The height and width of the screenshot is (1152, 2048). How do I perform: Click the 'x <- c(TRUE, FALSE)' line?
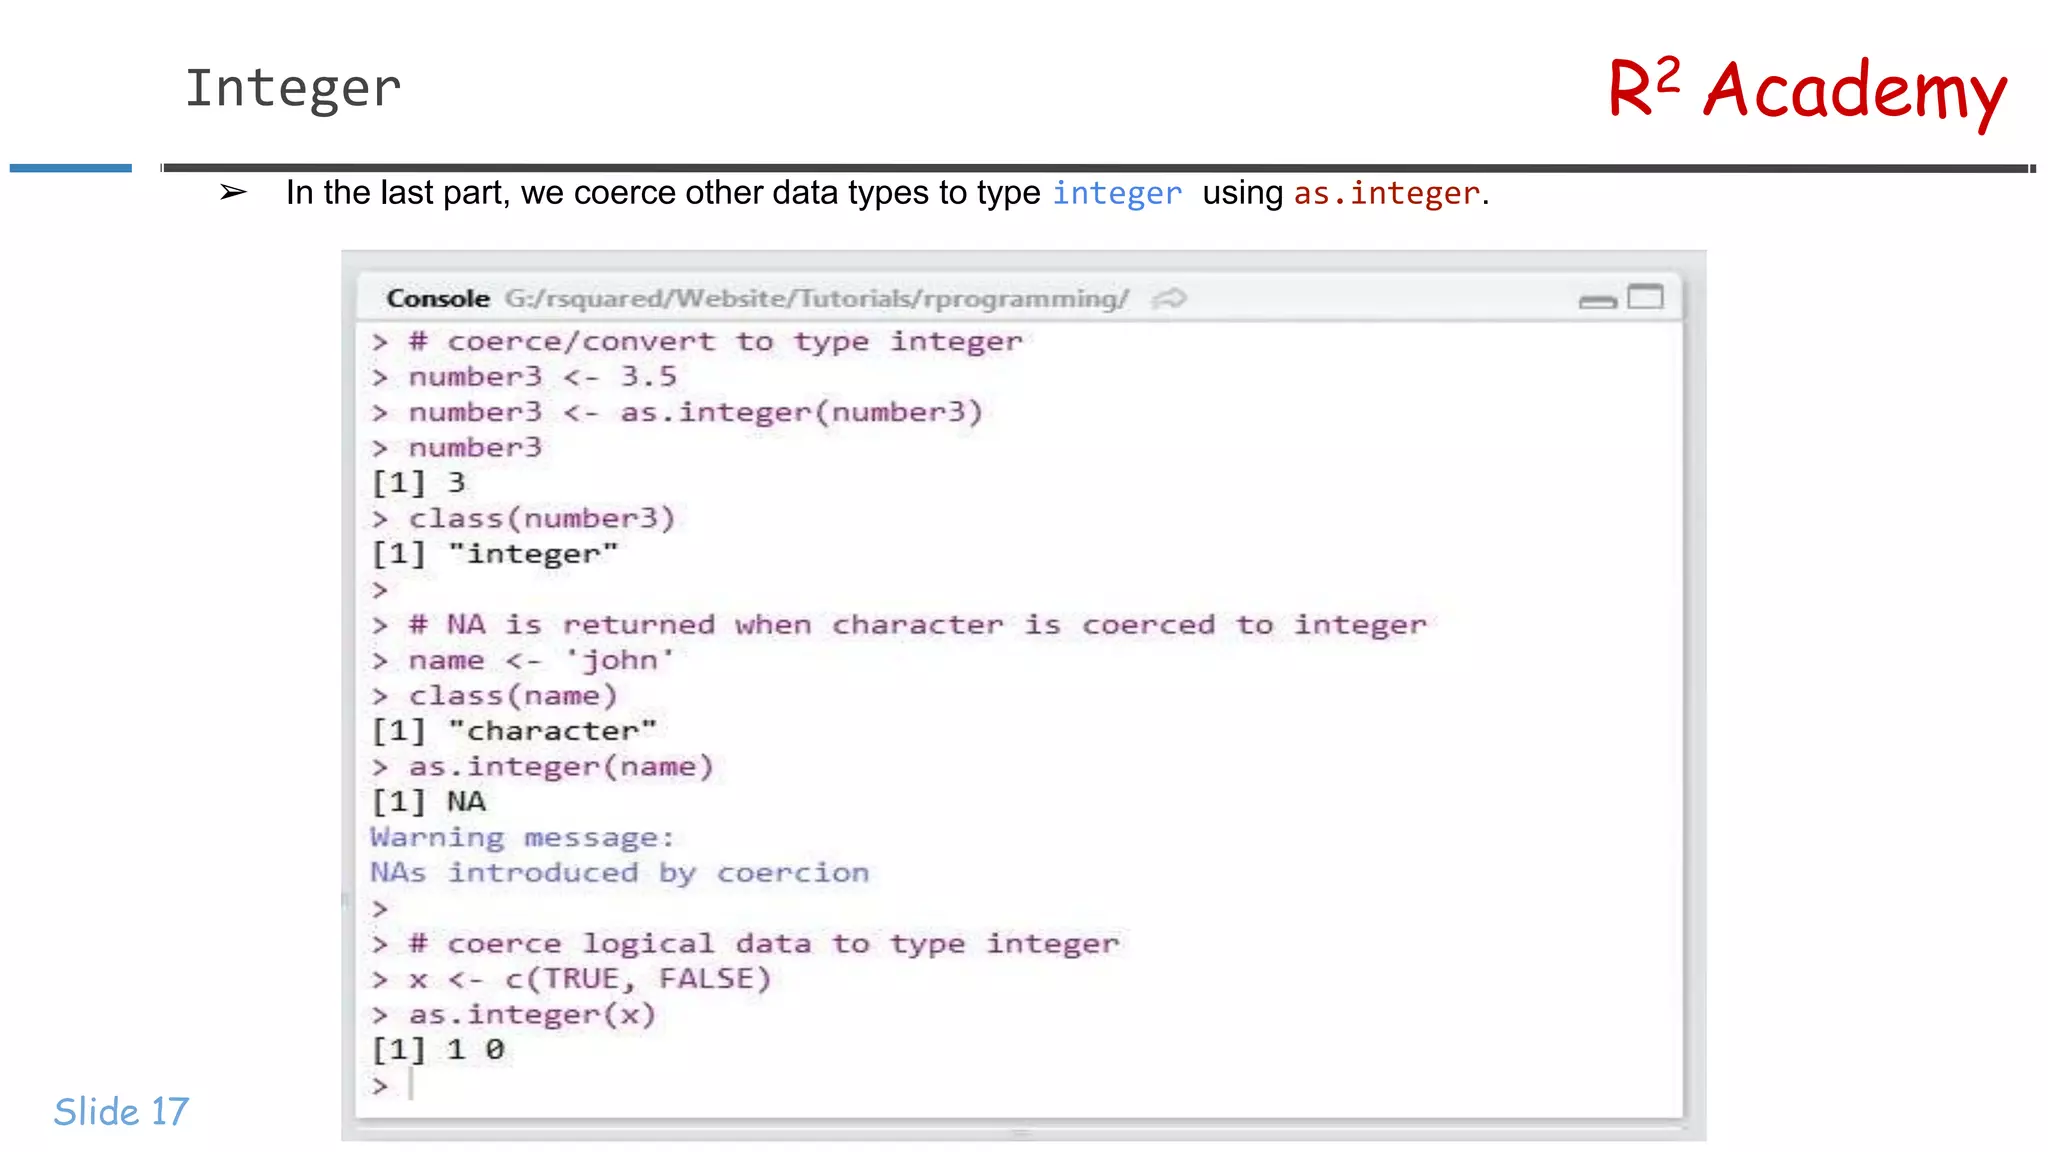(590, 979)
